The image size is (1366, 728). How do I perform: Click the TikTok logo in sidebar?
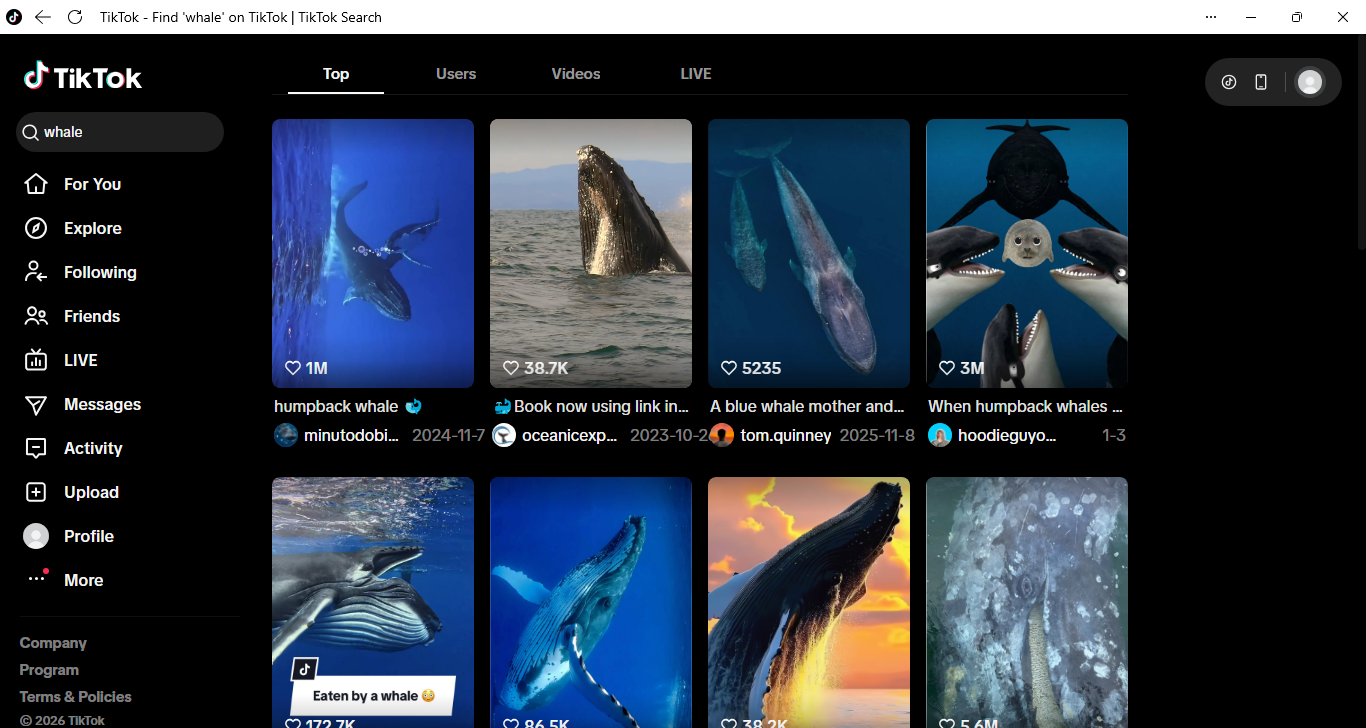click(83, 78)
